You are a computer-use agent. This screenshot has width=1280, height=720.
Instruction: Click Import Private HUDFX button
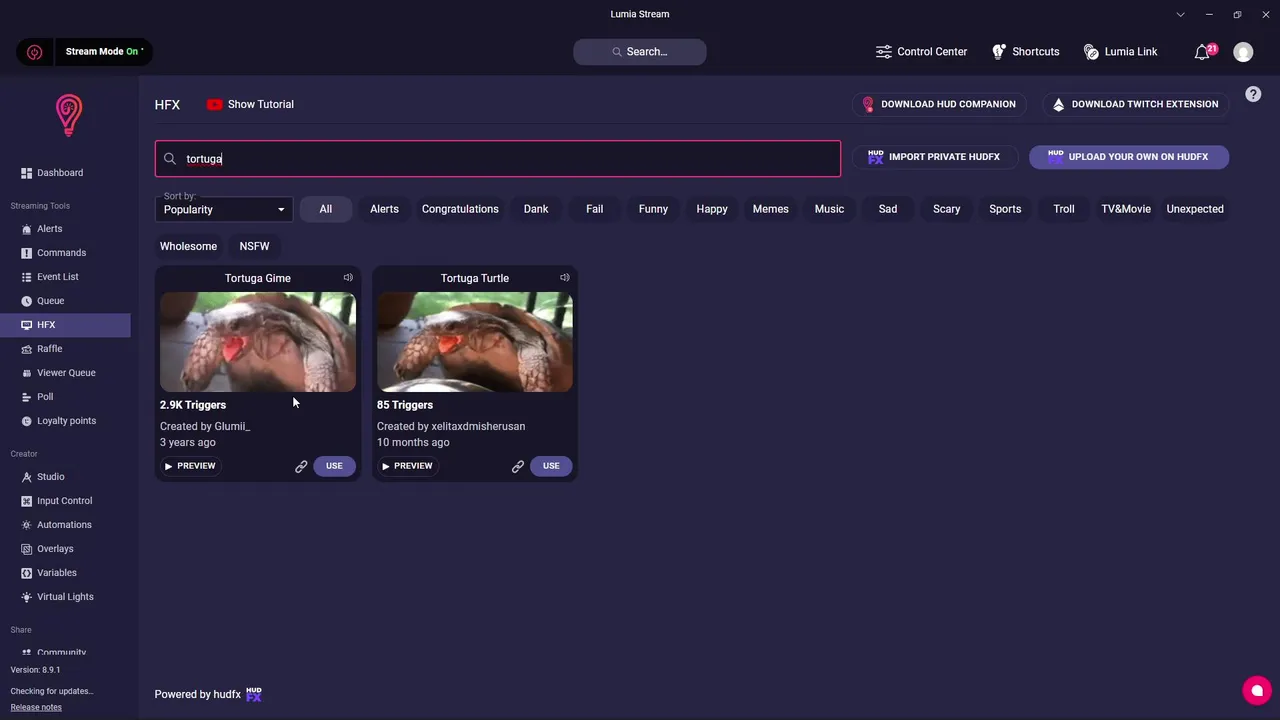934,157
